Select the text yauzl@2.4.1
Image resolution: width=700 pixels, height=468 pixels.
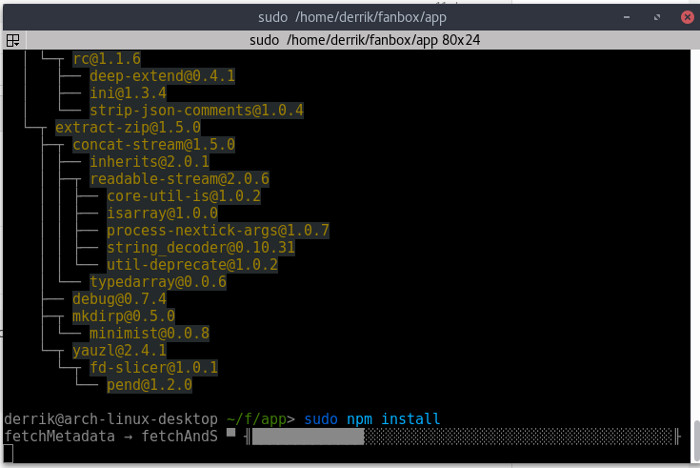coord(119,350)
